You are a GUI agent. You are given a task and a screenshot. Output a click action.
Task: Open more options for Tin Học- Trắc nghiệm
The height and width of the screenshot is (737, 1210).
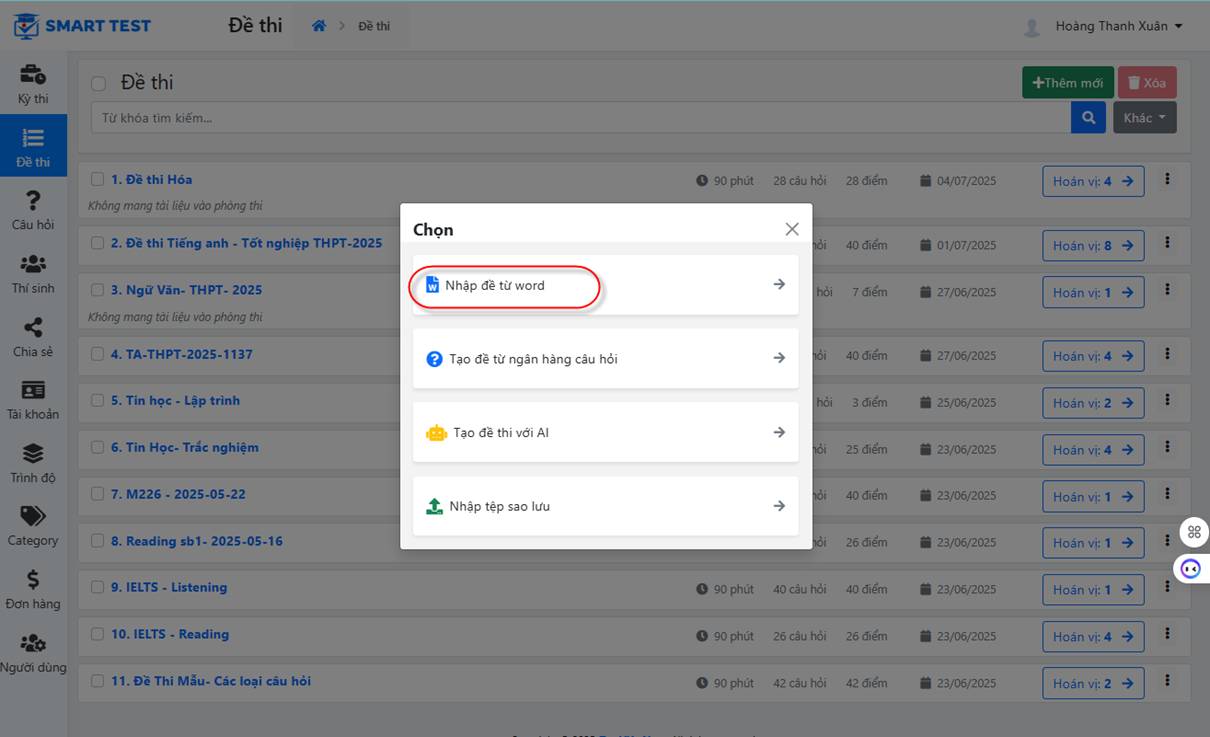pyautogui.click(x=1167, y=447)
